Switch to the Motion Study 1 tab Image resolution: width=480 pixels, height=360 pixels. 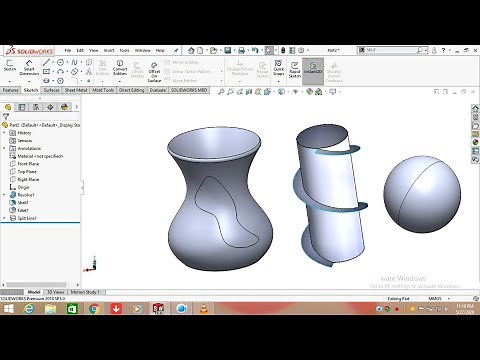click(x=85, y=292)
